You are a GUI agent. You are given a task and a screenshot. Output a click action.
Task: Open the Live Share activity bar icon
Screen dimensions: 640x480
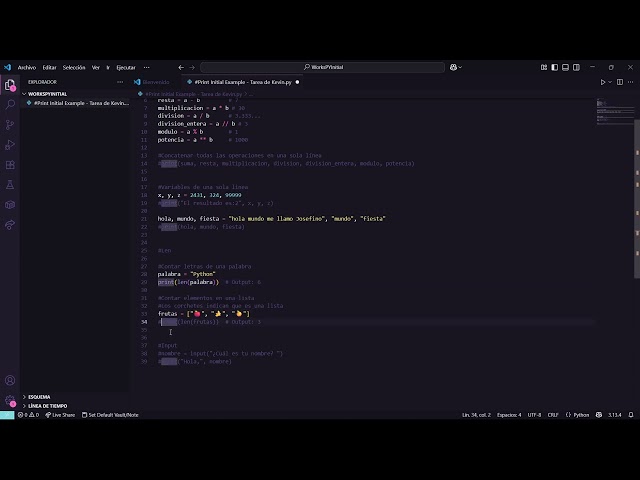tap(10, 224)
